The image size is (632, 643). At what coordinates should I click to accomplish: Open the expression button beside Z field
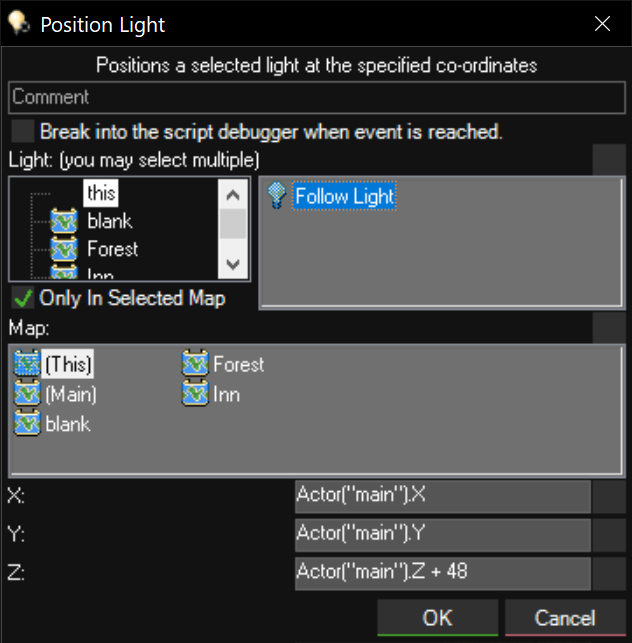point(609,573)
